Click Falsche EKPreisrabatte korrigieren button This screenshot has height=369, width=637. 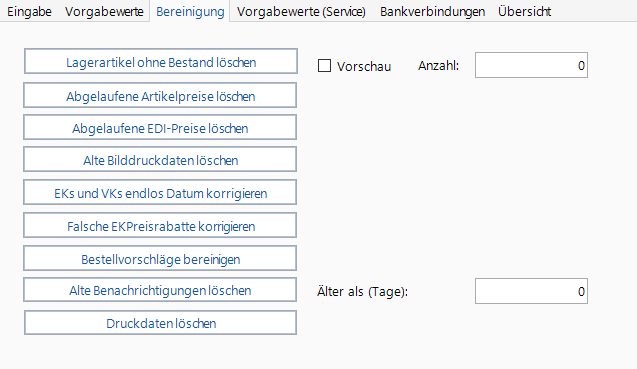click(x=160, y=225)
